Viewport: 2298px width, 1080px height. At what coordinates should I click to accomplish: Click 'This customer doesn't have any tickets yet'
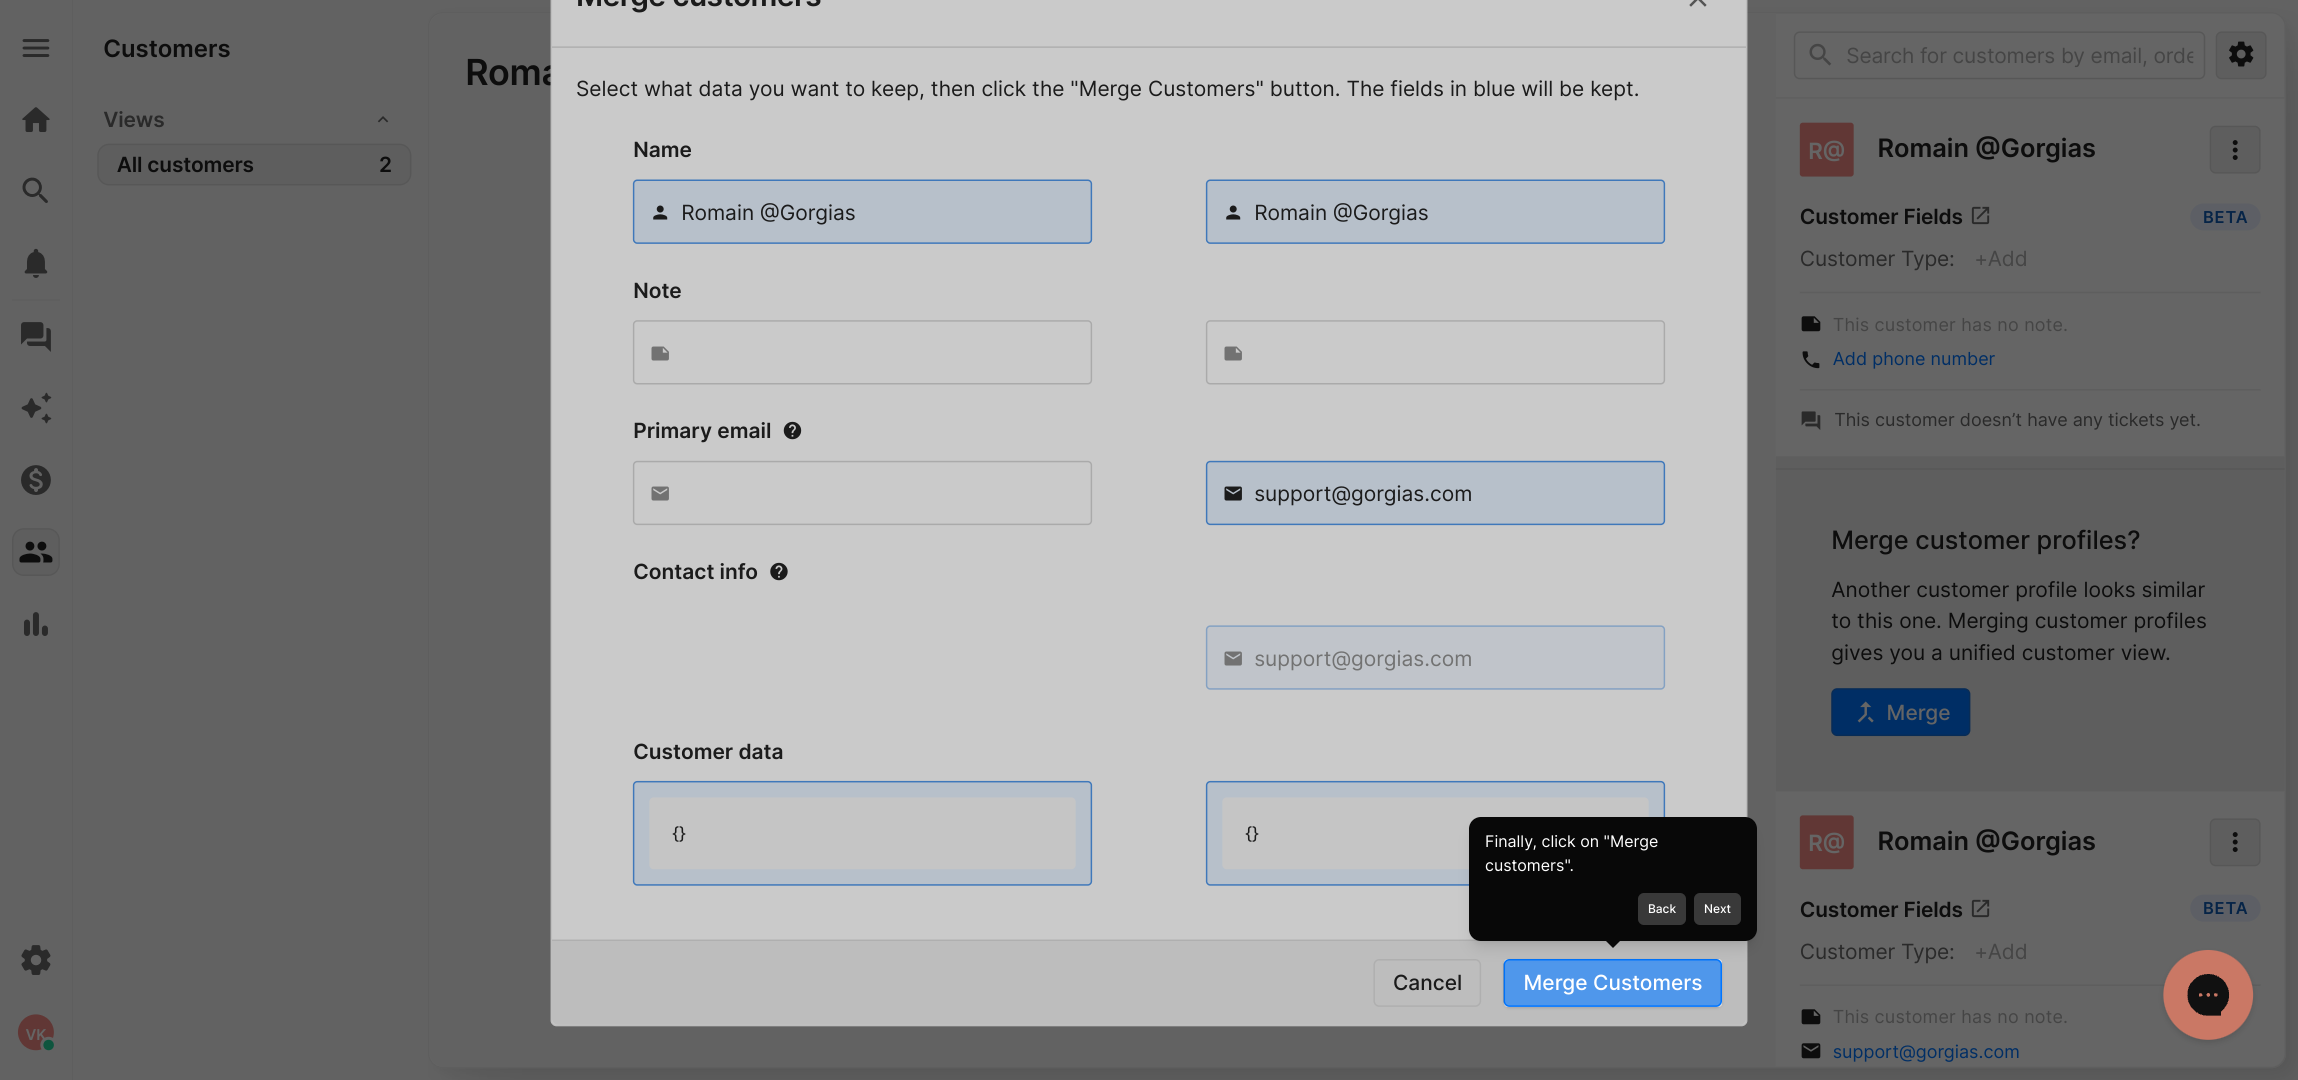coord(2017,420)
